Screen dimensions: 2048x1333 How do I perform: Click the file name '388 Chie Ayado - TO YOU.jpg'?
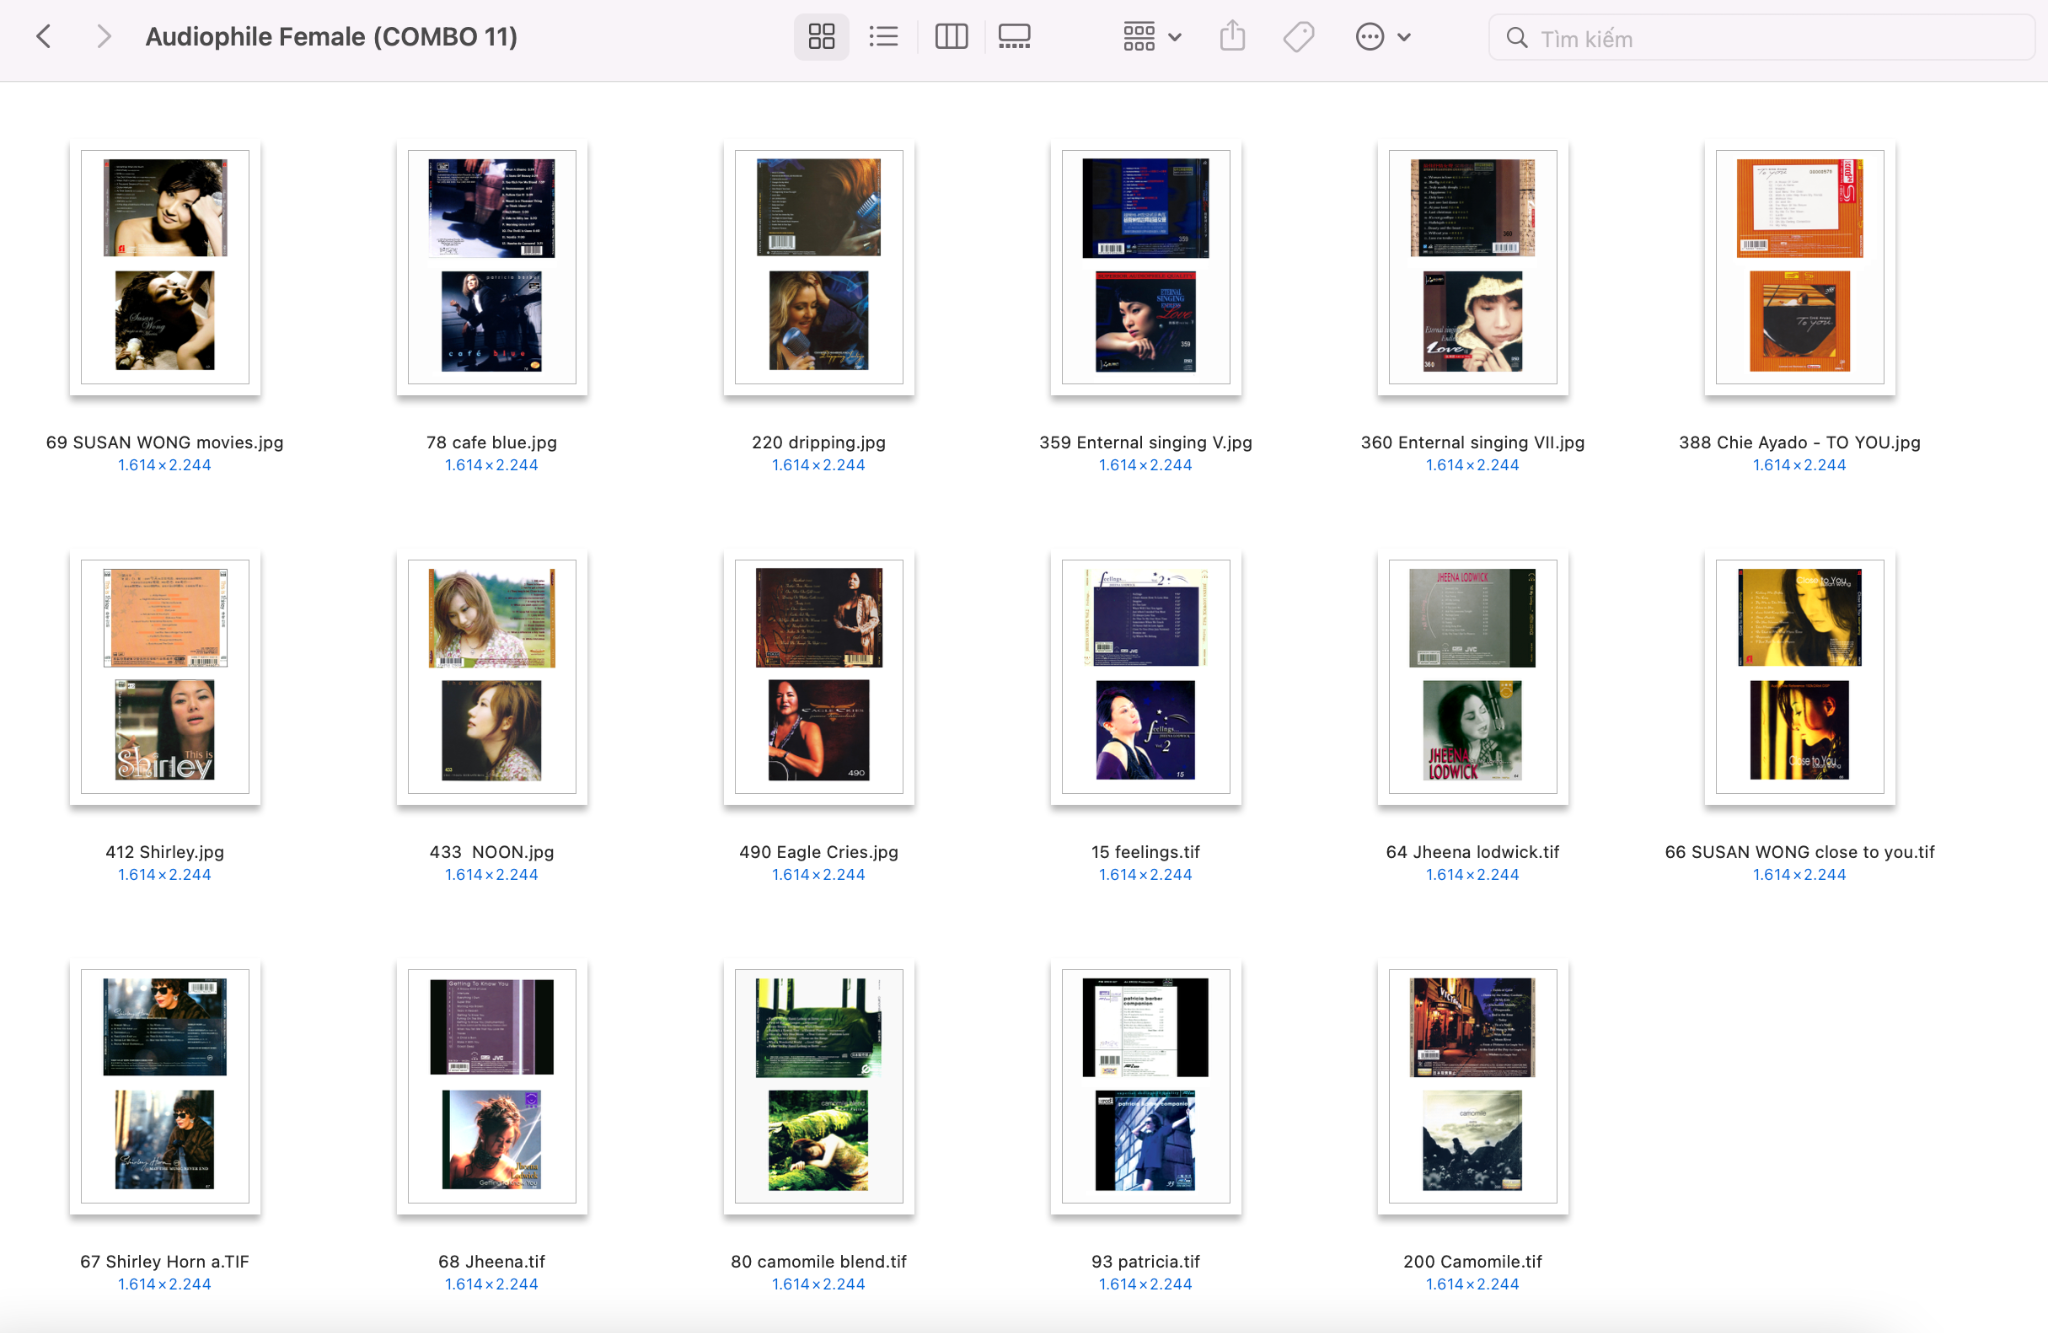(1800, 442)
